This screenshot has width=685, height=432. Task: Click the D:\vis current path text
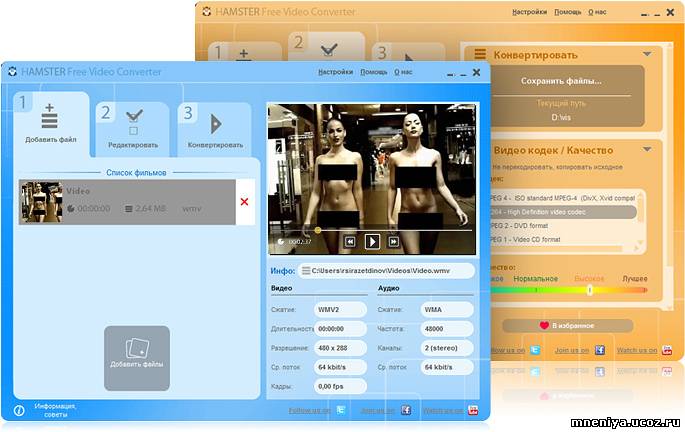(x=561, y=118)
